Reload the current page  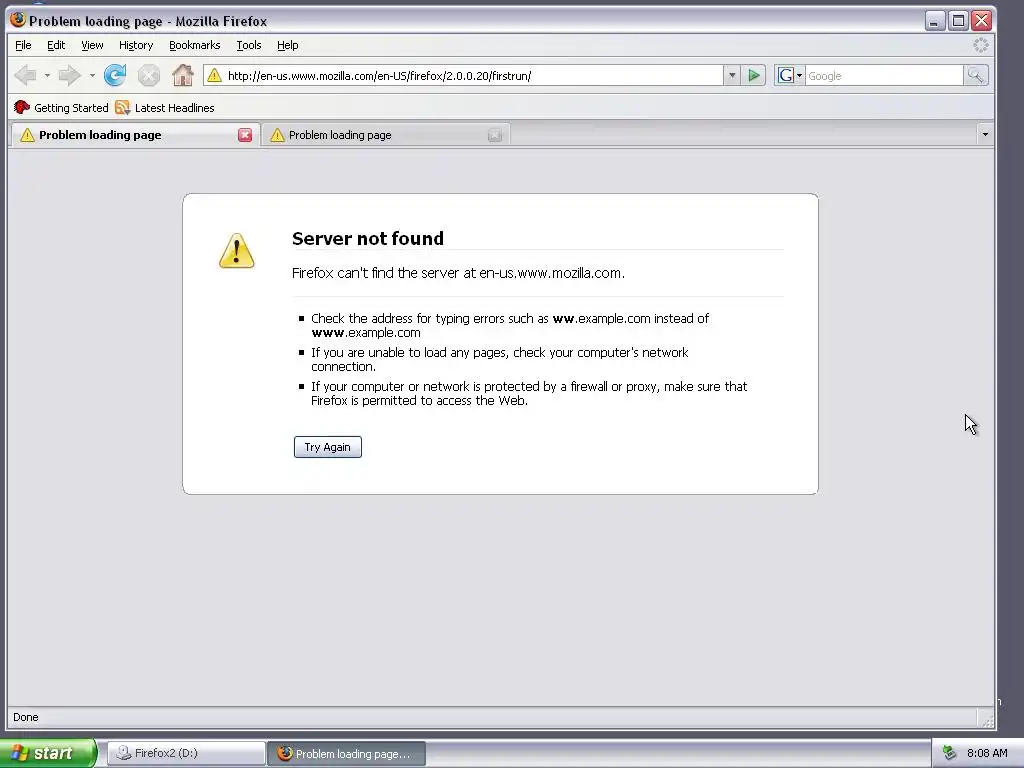tap(116, 75)
